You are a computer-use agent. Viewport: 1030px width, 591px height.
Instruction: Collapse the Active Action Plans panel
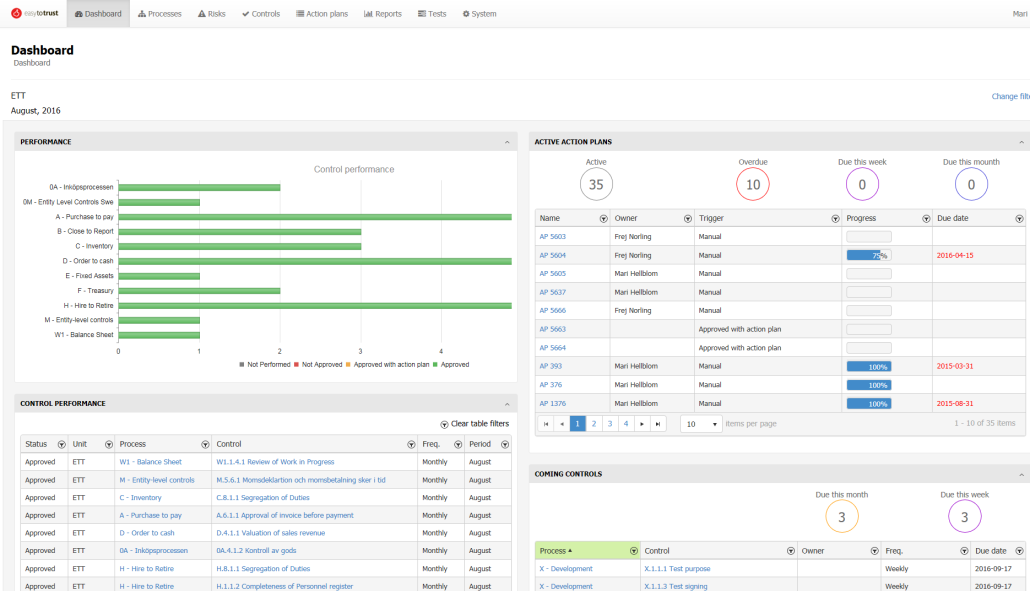coord(1022,142)
